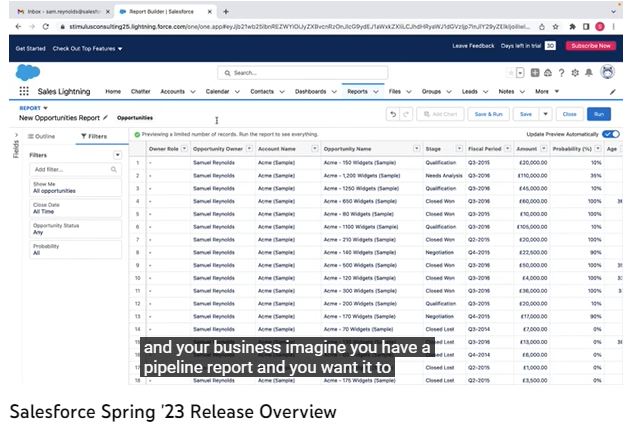
Task: Click the Add Chart button
Action: click(x=440, y=114)
